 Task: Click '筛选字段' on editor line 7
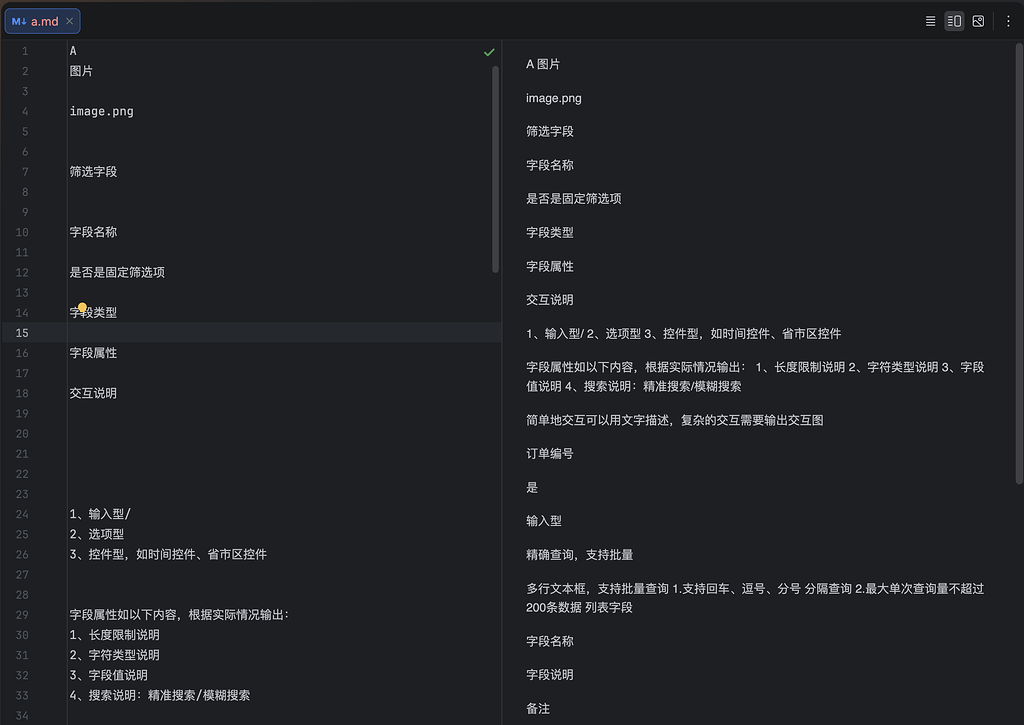(93, 172)
